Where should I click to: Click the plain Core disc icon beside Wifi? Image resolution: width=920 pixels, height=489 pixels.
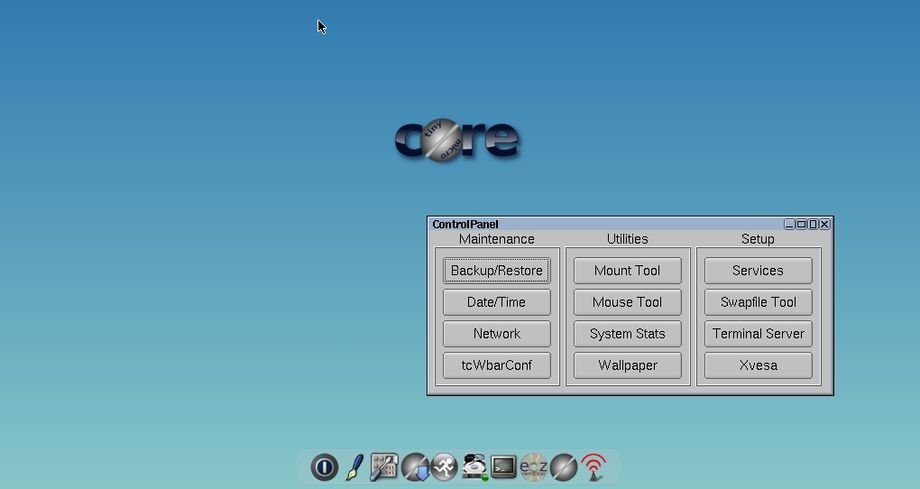tap(564, 467)
